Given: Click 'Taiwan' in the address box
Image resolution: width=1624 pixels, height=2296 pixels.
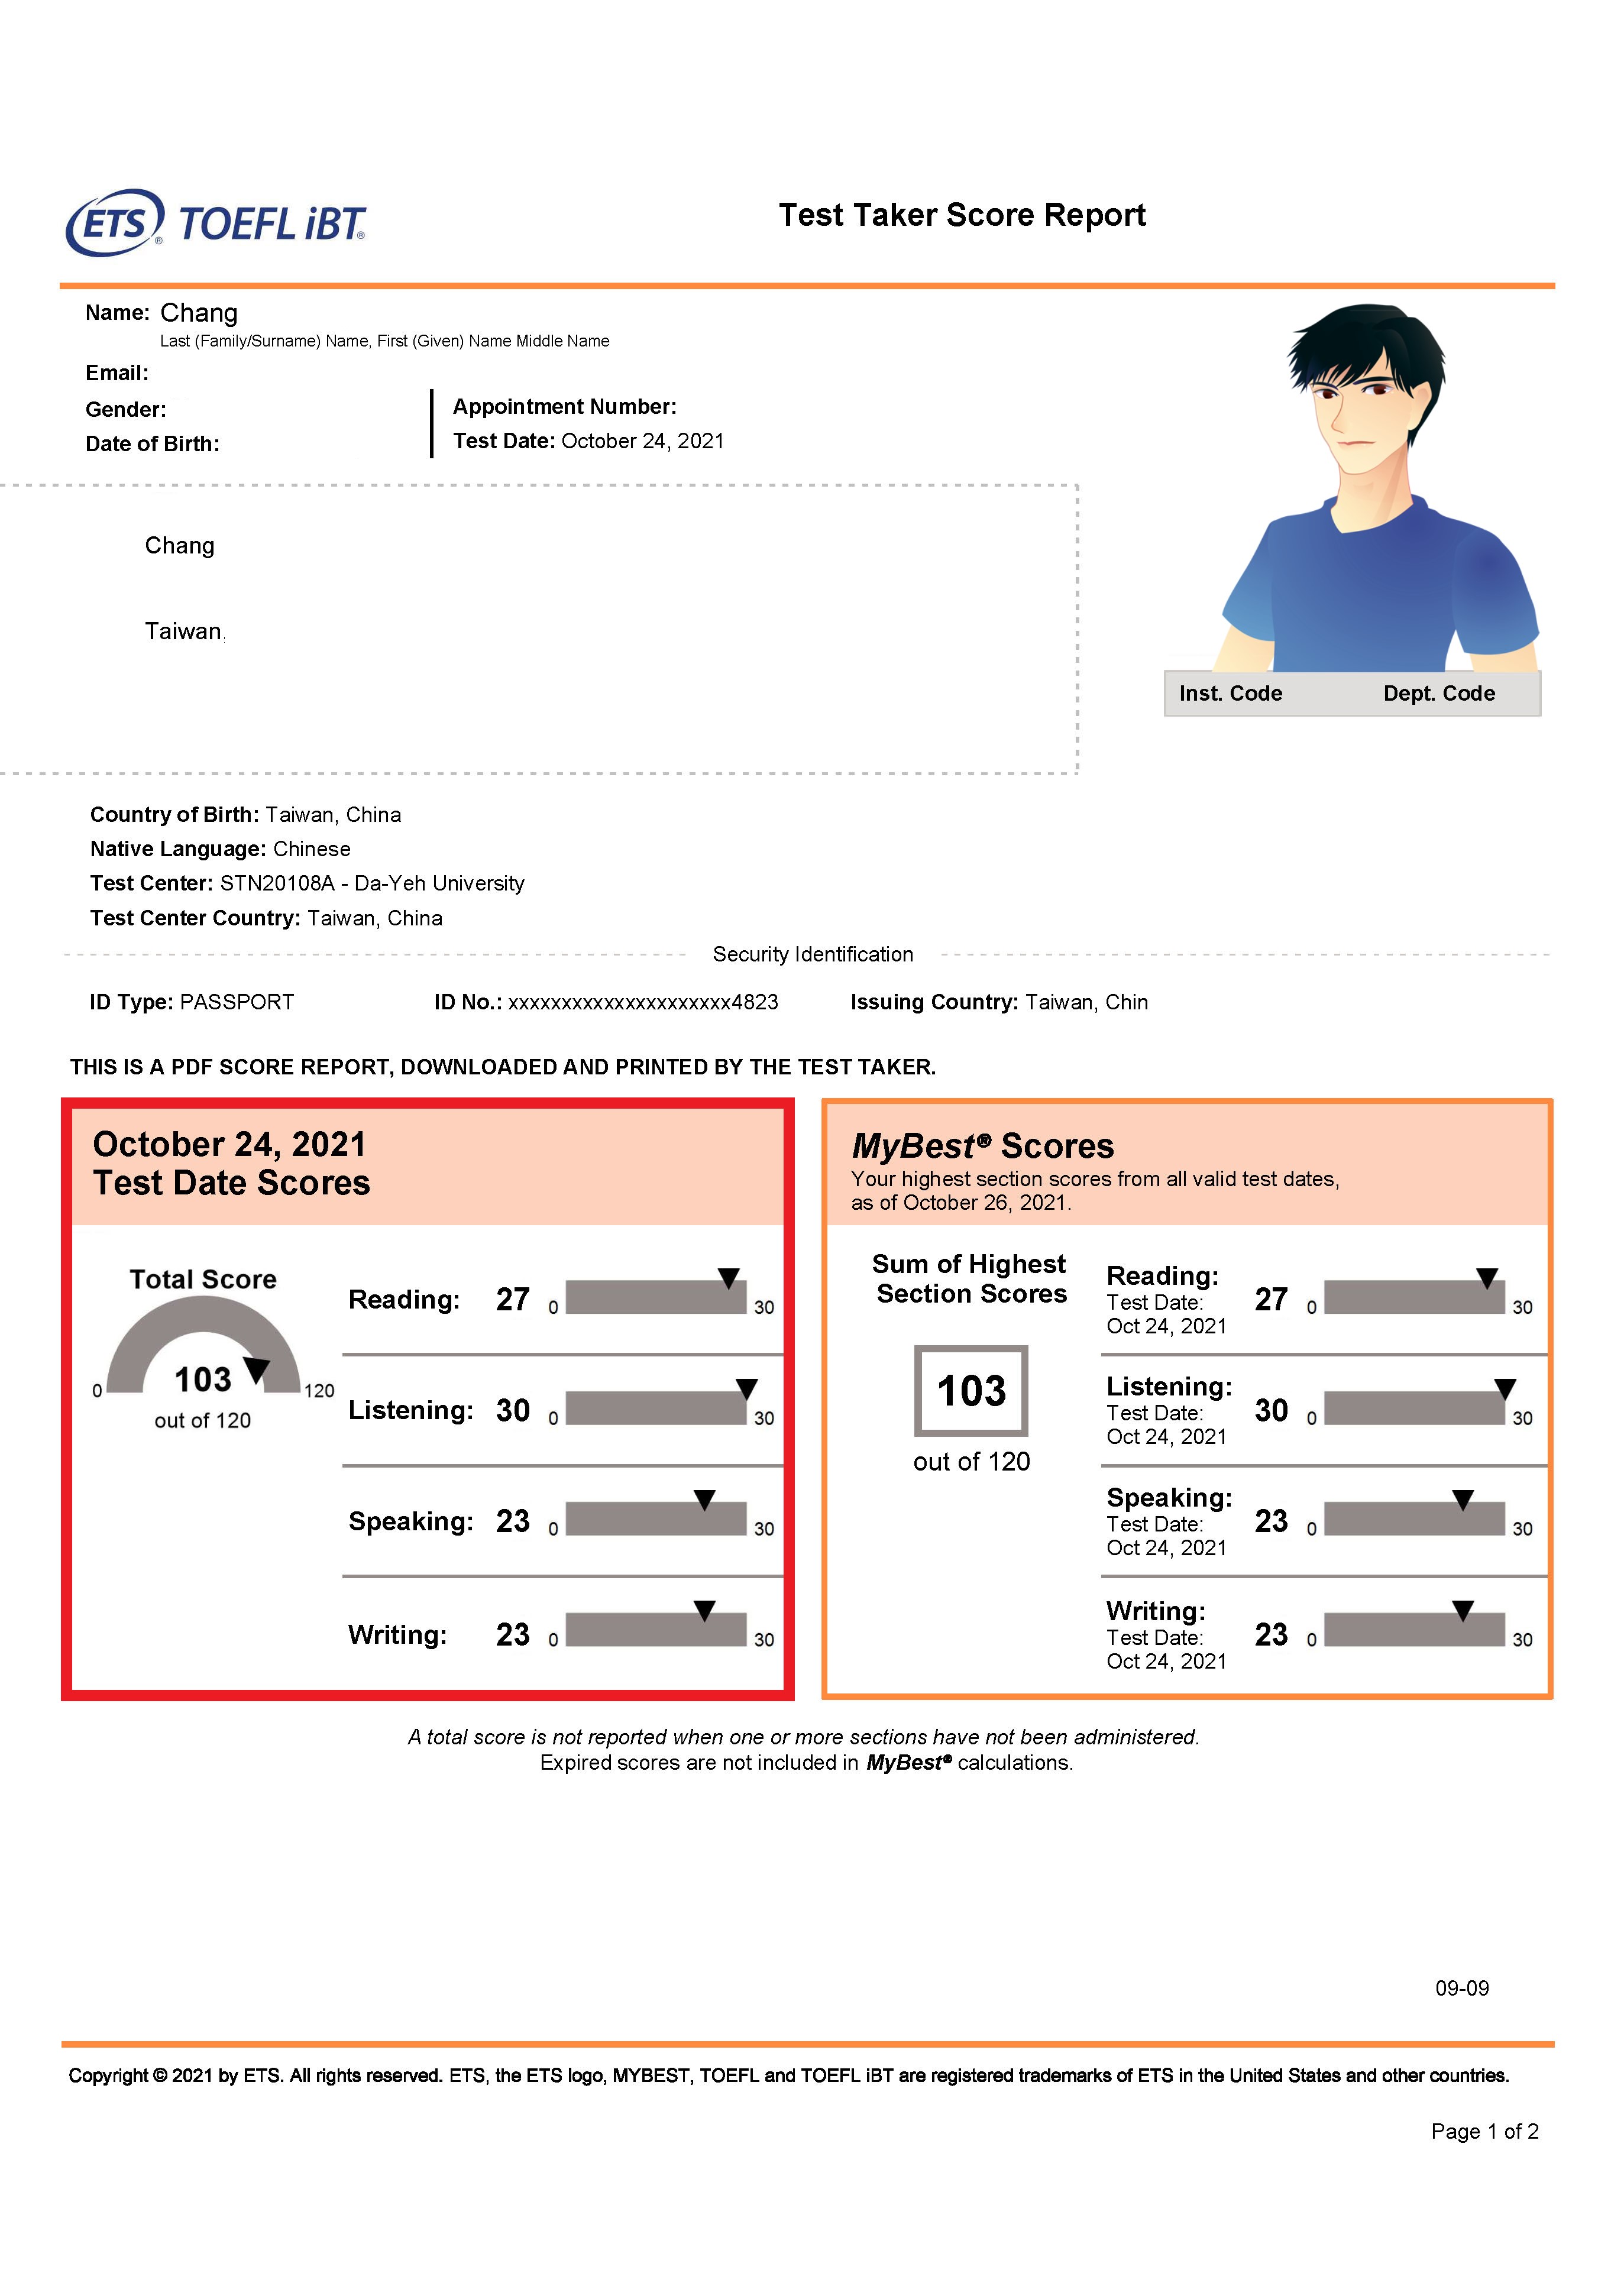Looking at the screenshot, I should (x=183, y=631).
